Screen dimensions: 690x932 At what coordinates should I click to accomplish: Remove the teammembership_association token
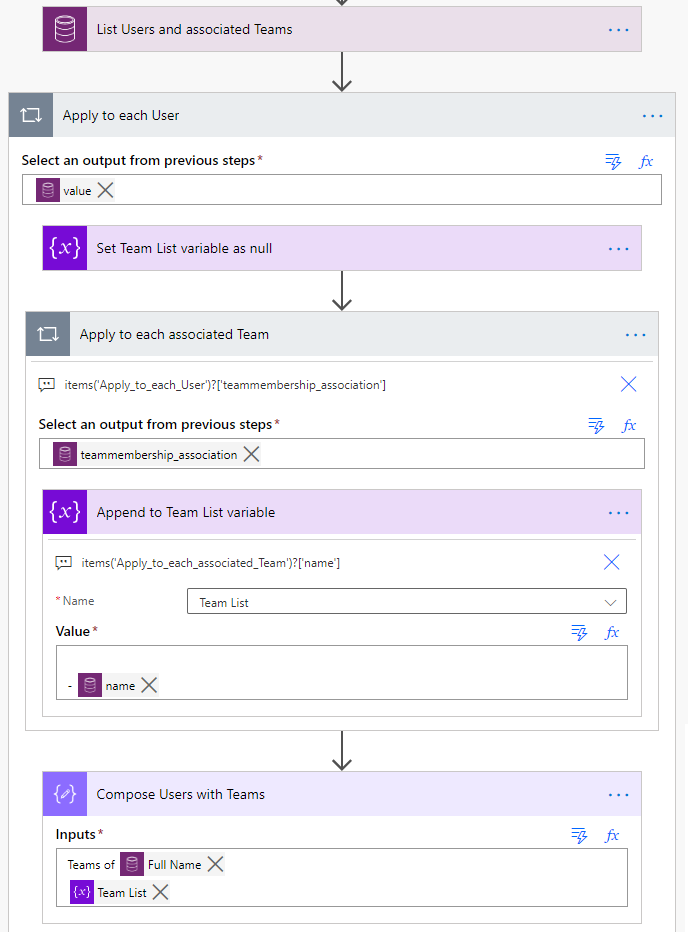(251, 454)
